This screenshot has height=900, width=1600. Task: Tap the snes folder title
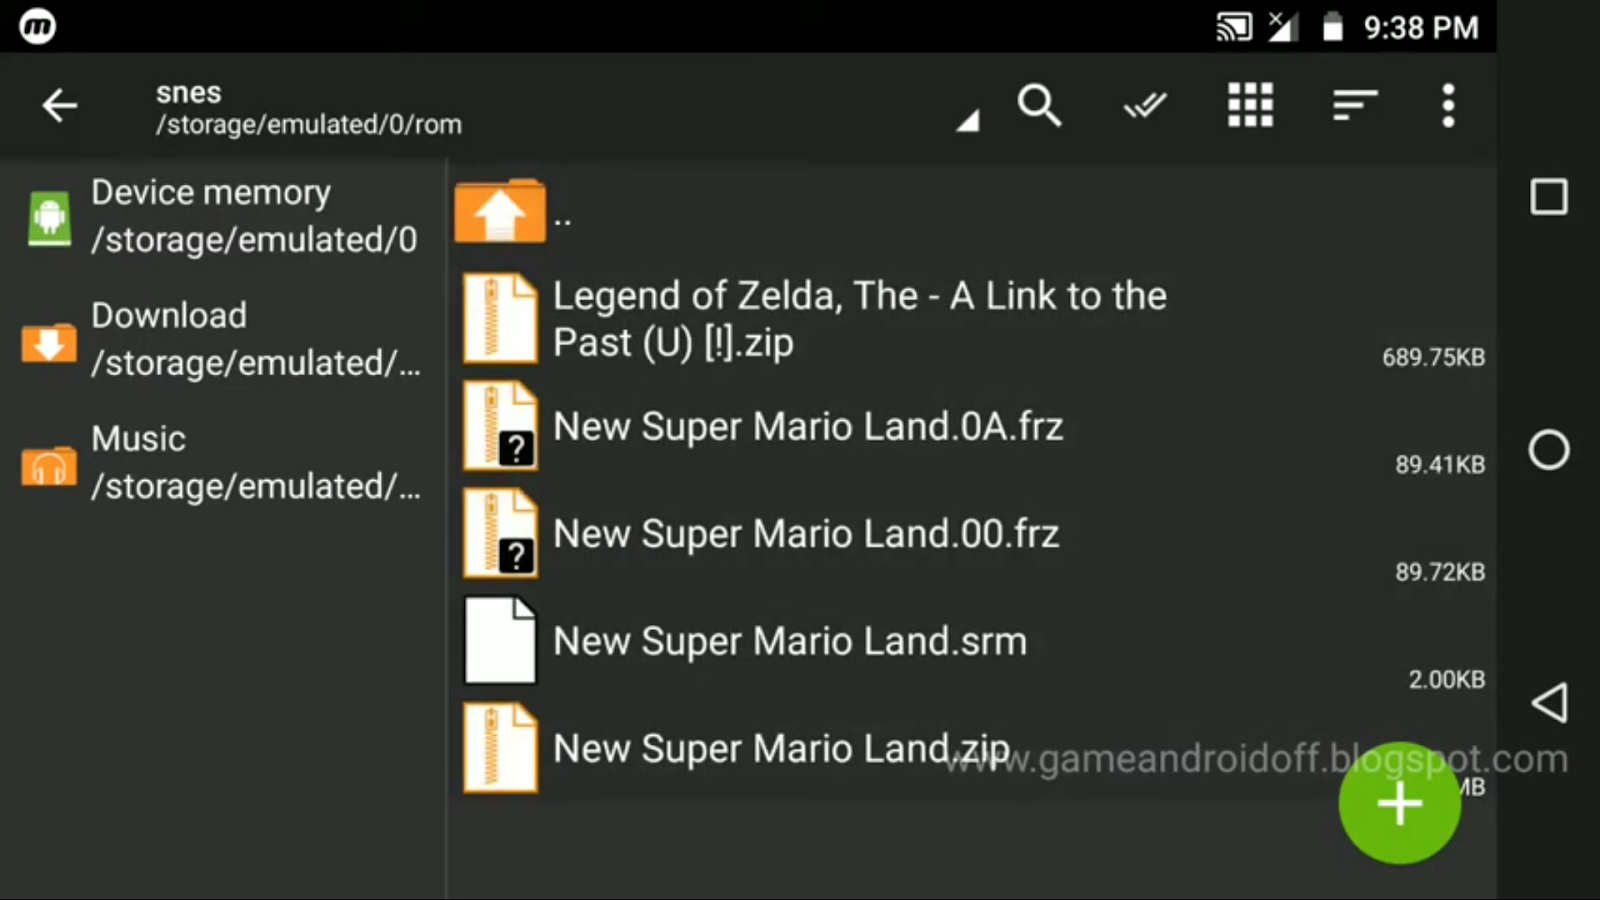pos(188,92)
